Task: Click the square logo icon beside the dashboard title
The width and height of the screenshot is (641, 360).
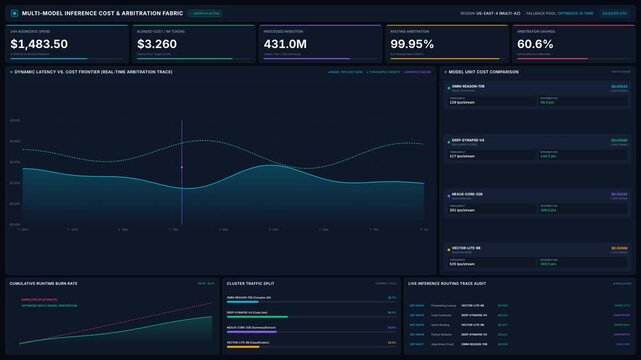Action: tap(14, 13)
